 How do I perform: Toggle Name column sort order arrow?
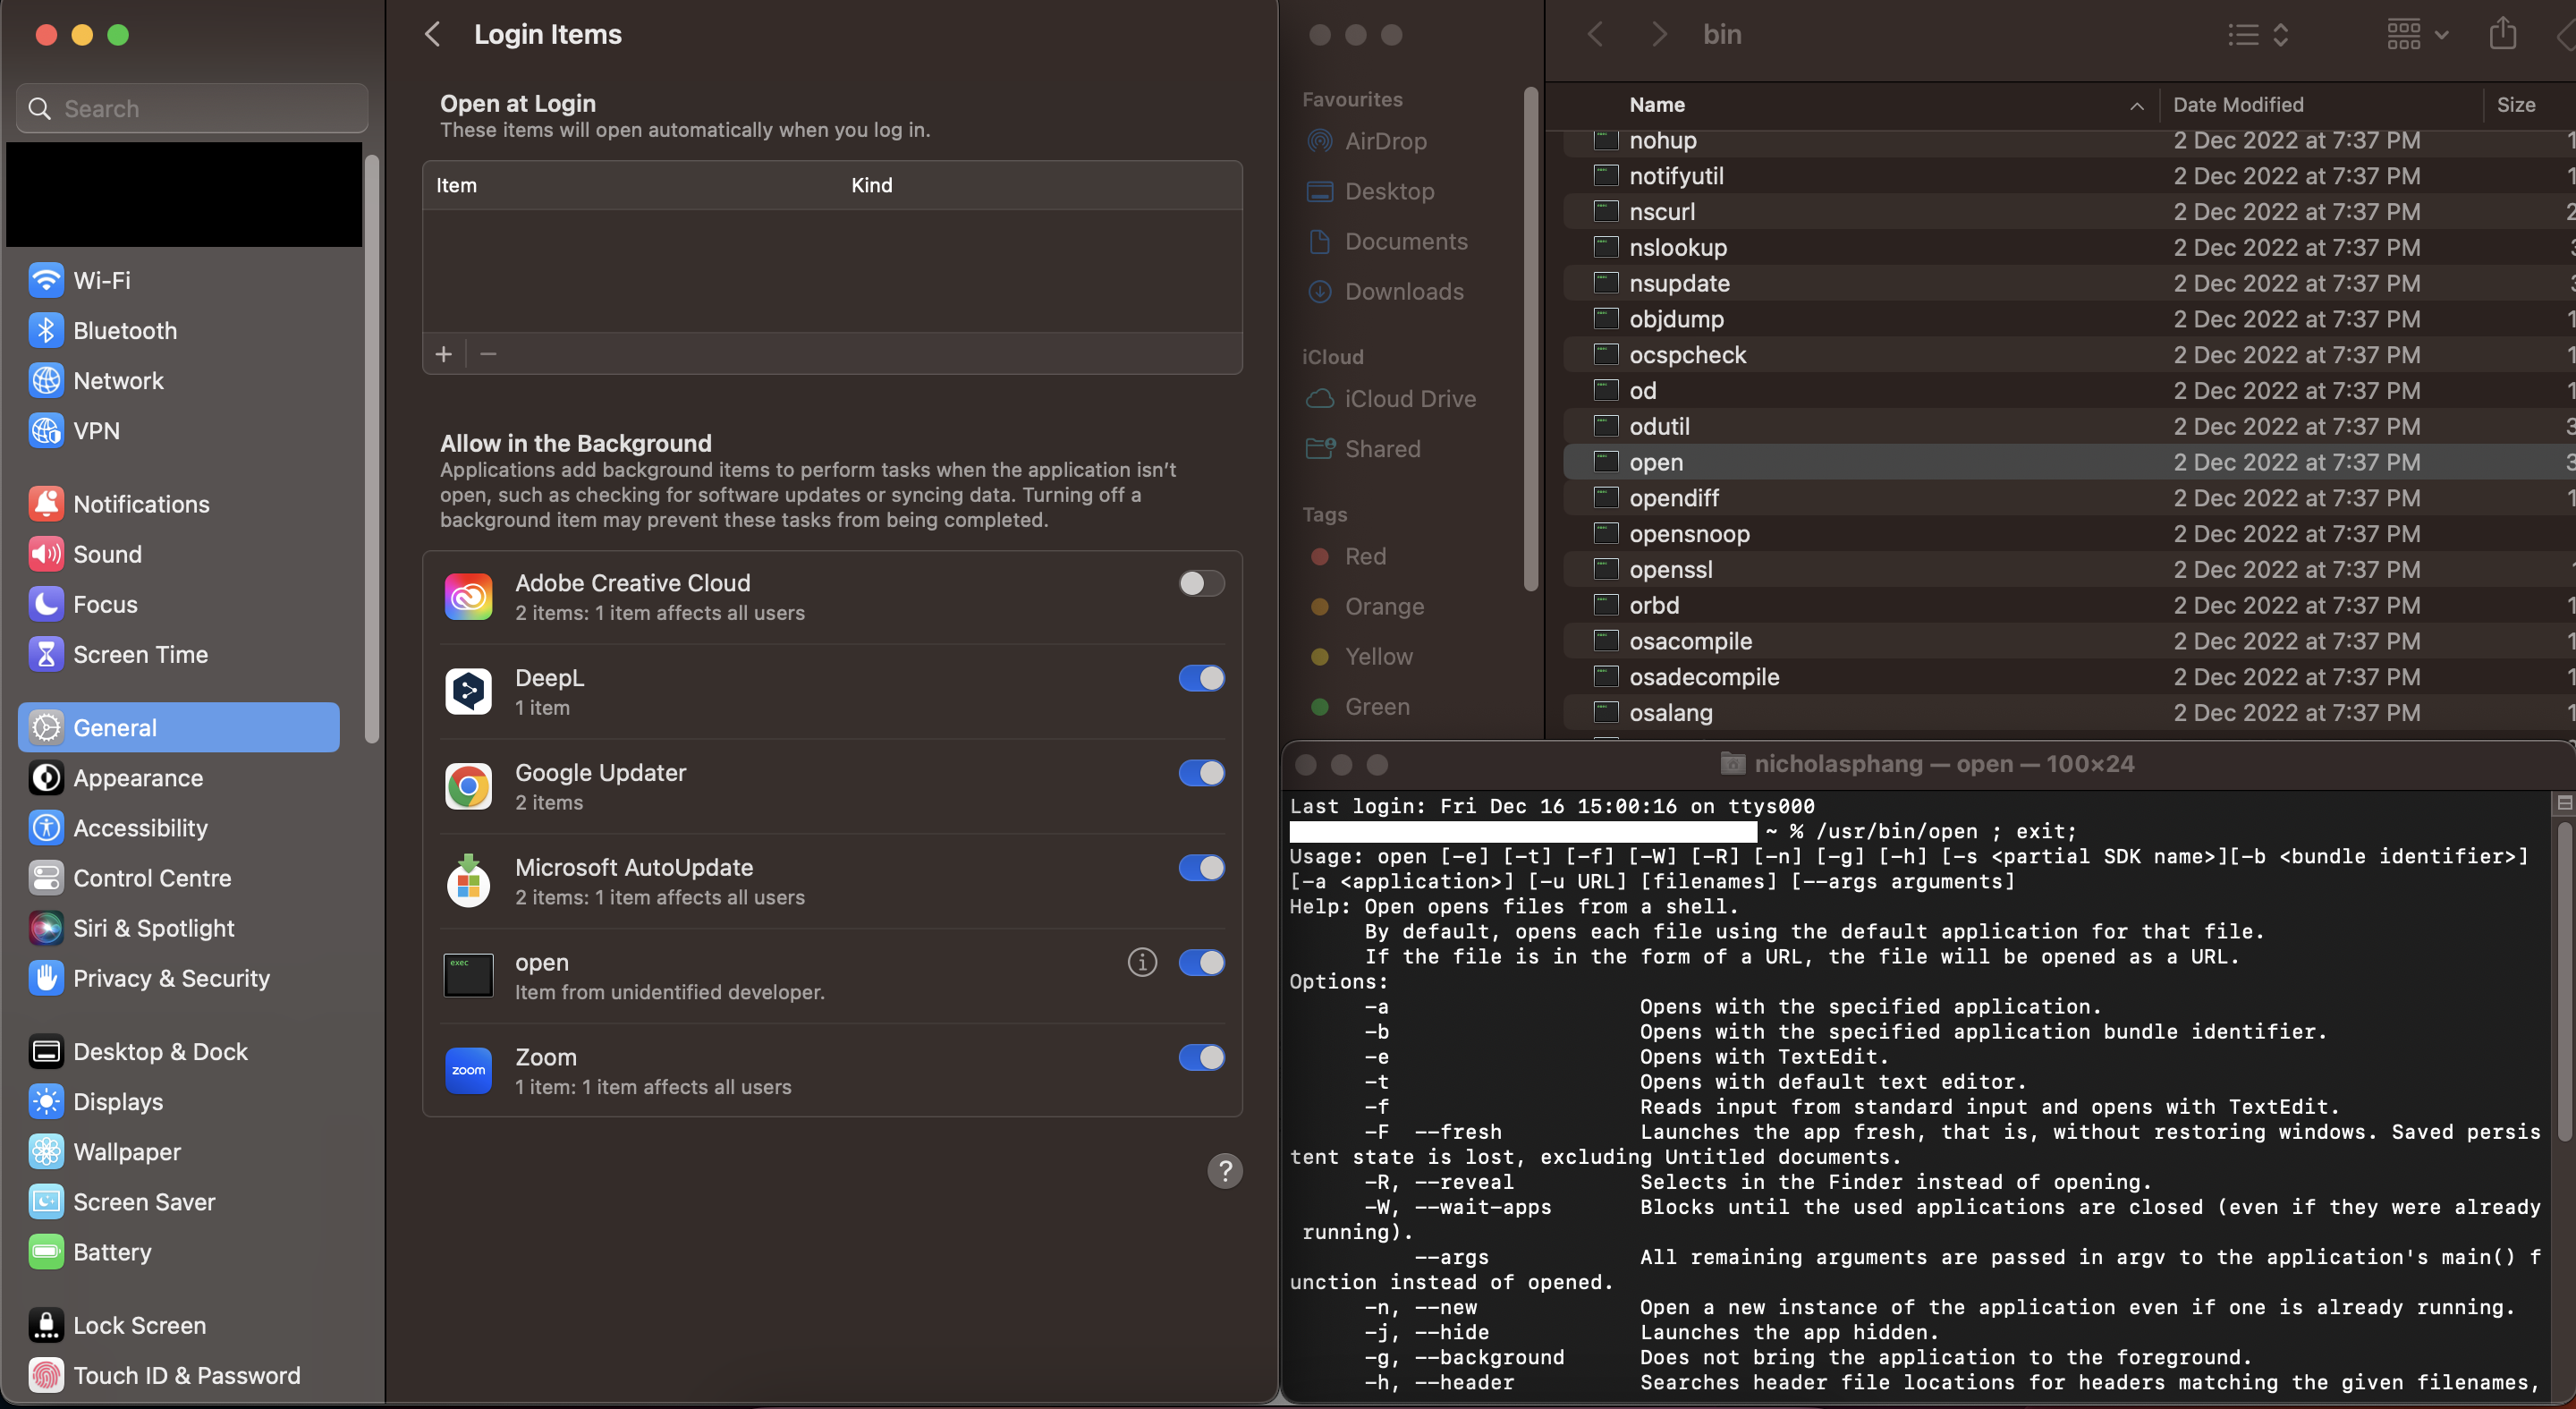point(2137,105)
